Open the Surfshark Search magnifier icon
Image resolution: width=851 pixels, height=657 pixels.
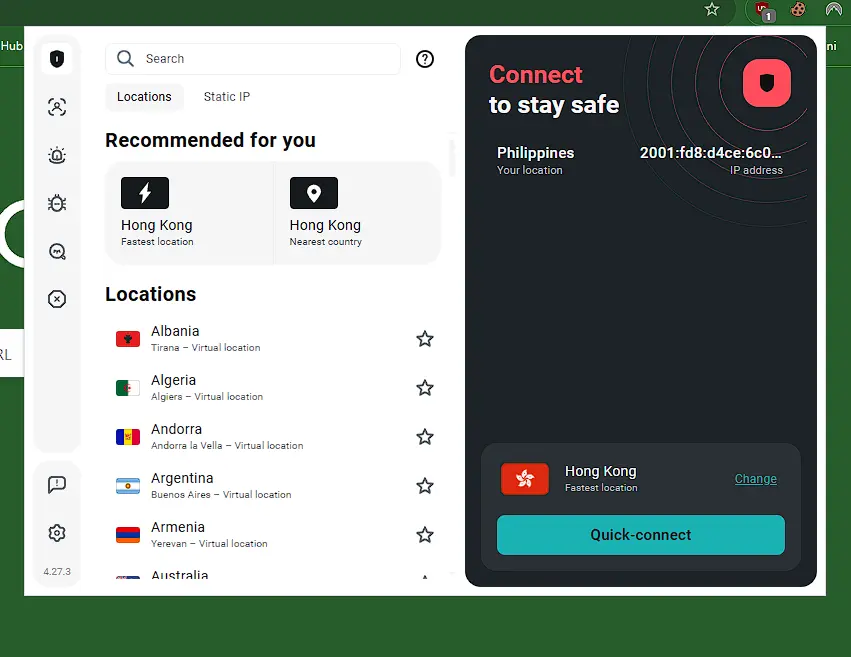click(57, 251)
